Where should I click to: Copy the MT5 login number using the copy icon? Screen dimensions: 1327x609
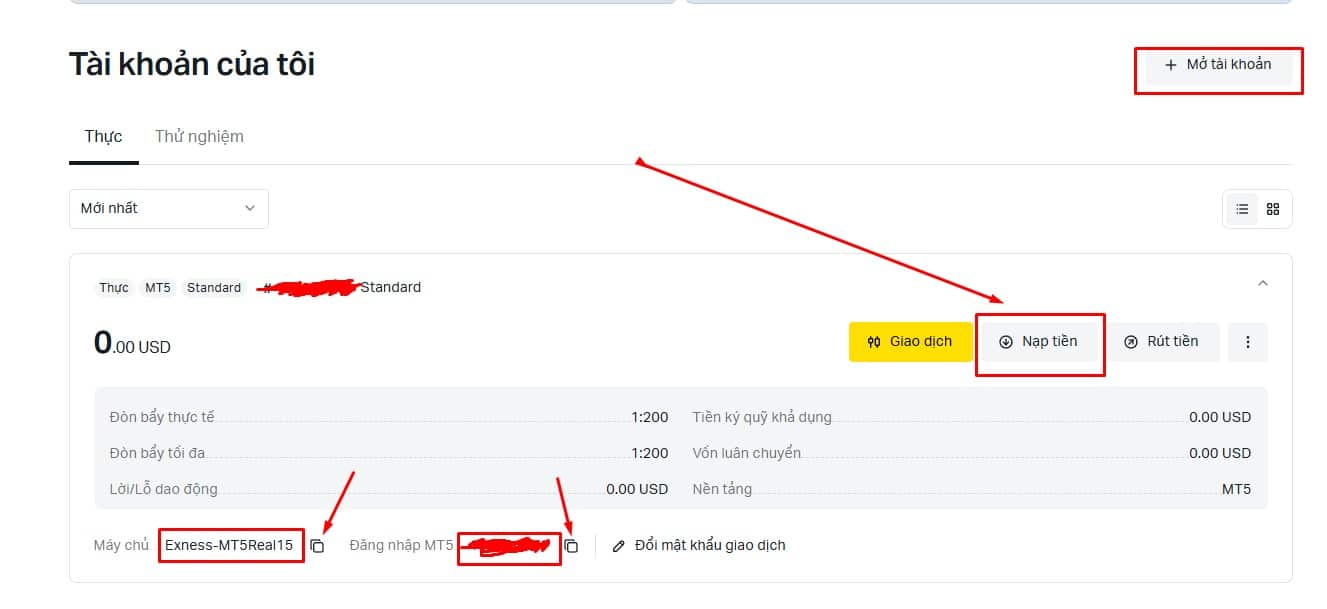[571, 546]
